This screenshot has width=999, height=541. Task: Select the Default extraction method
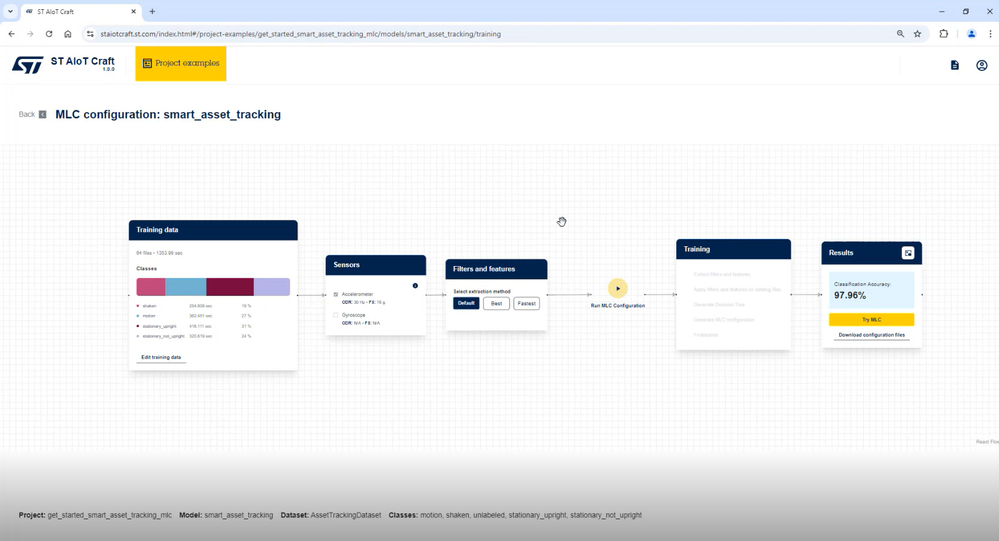coord(466,303)
